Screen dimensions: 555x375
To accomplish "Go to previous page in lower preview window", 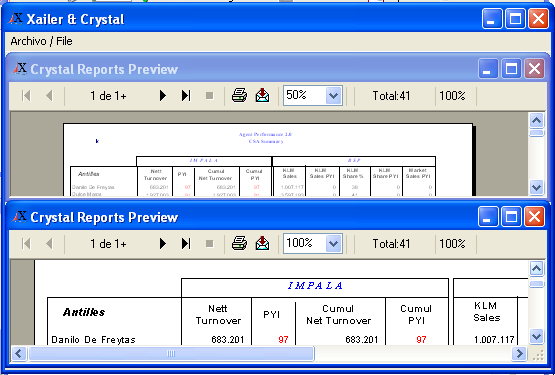I will point(49,244).
